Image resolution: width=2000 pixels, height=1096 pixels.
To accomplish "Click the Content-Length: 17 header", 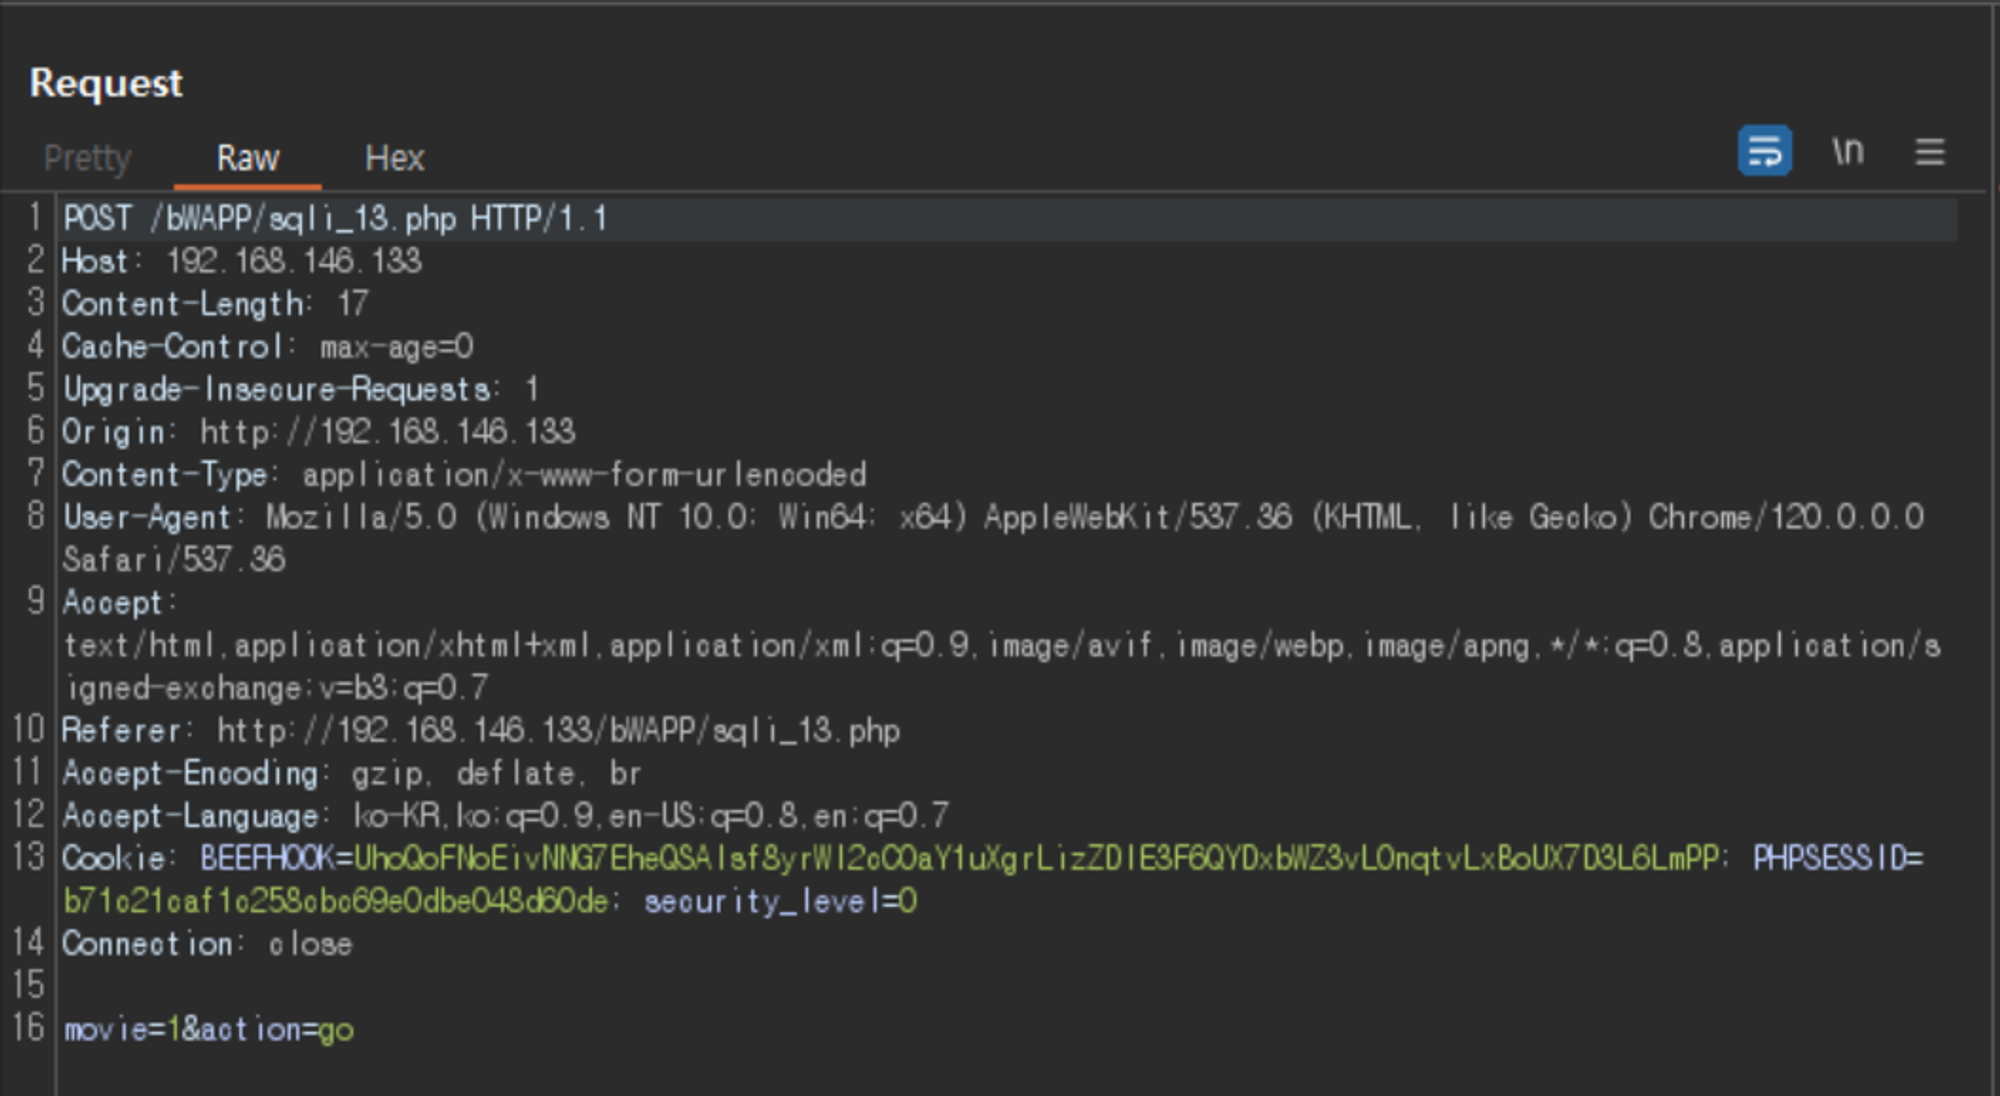I will 216,303.
